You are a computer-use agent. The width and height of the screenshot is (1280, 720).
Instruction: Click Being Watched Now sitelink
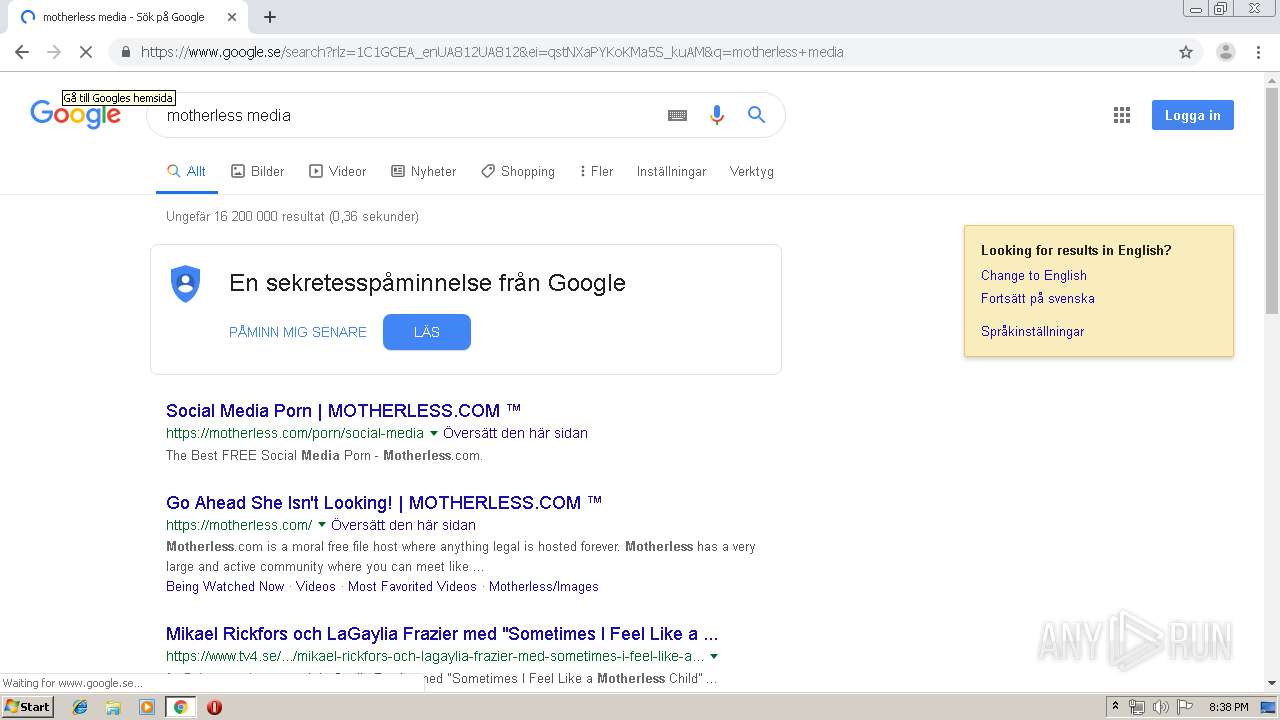(x=225, y=586)
